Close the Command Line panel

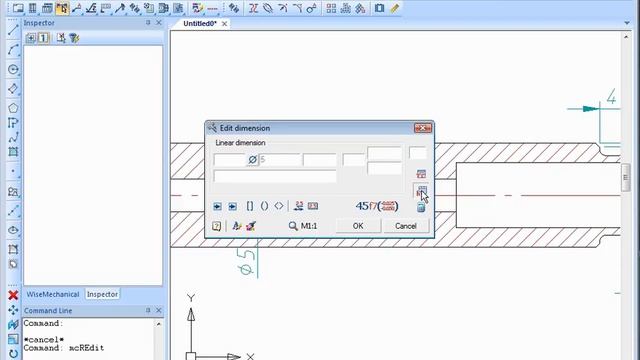tap(159, 311)
